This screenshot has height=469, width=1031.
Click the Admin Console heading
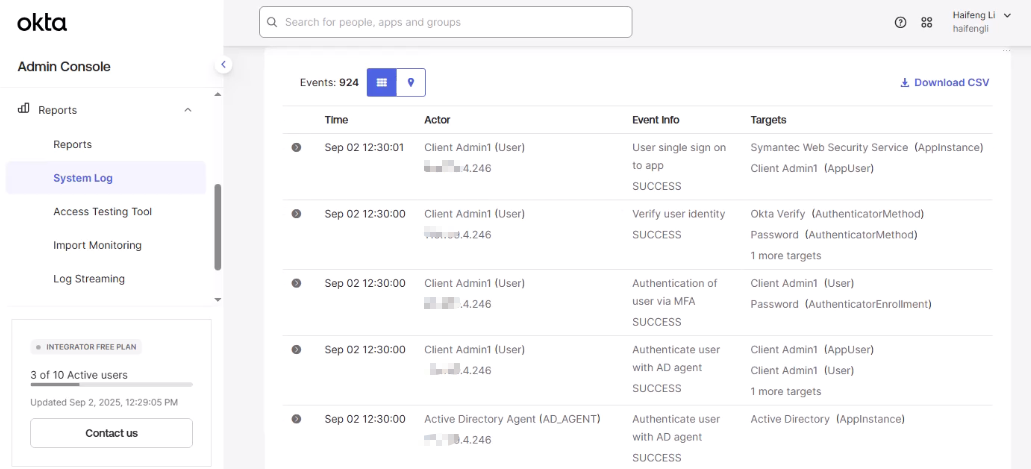64,66
